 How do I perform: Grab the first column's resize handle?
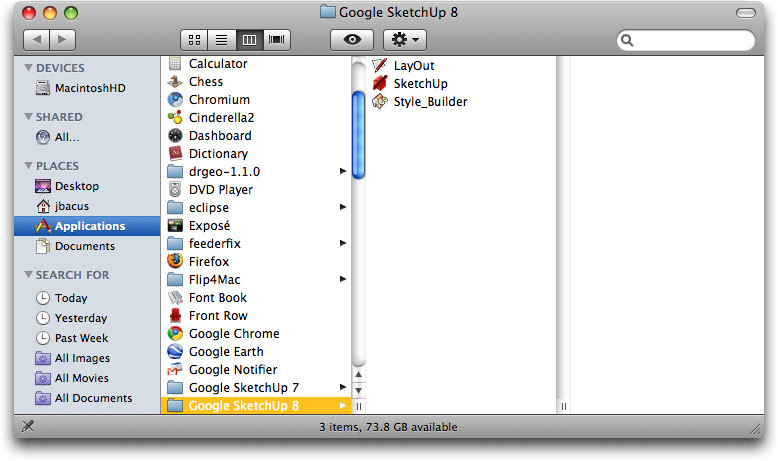(359, 406)
